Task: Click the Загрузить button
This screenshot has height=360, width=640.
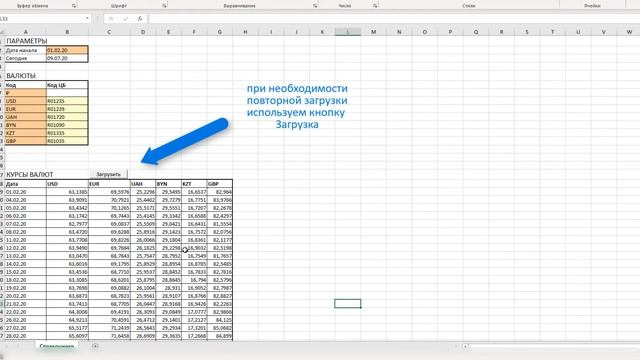Action: click(x=108, y=174)
